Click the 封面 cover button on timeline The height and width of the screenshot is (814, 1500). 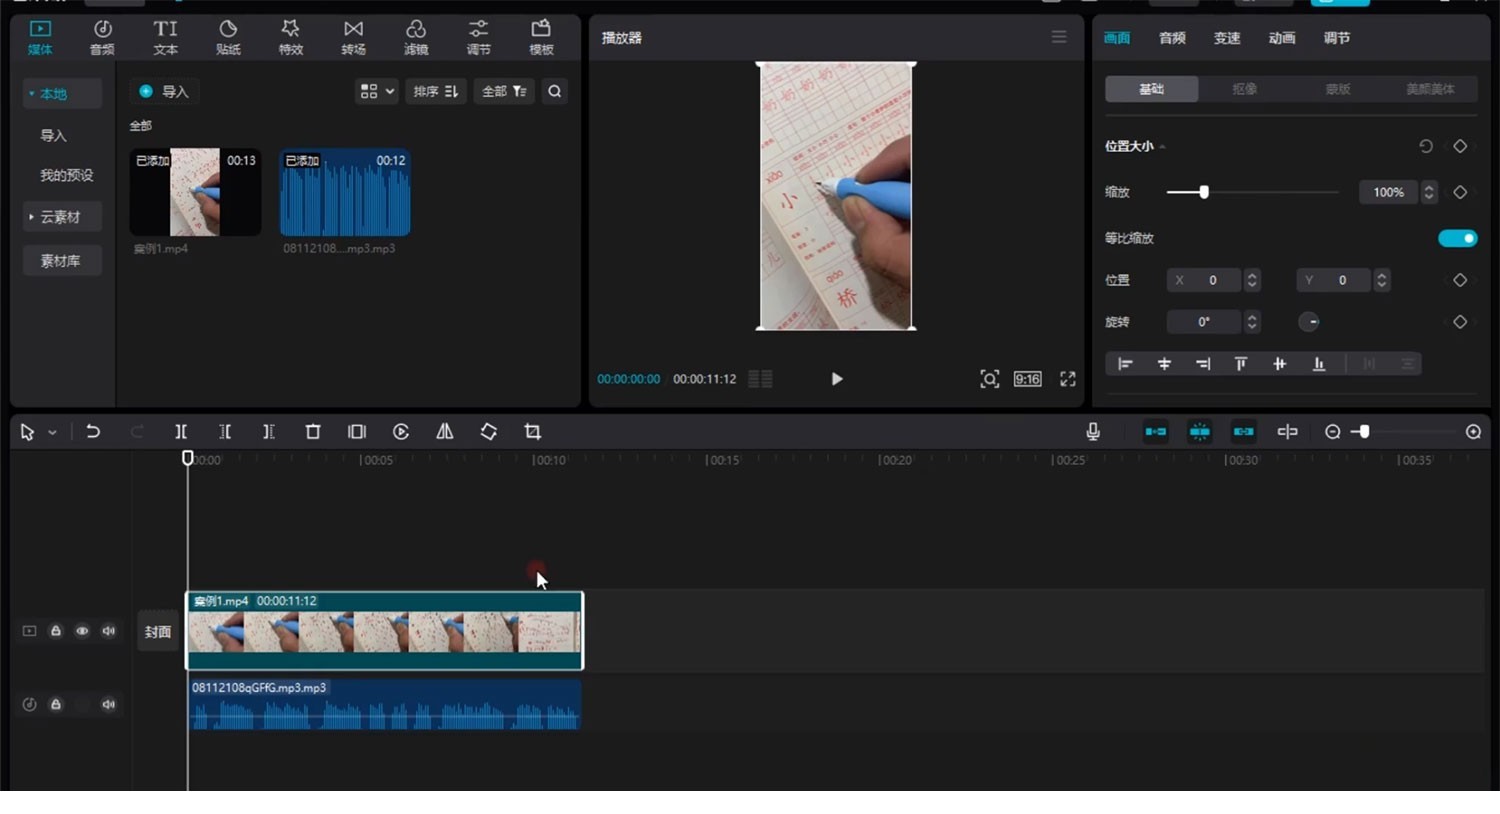coord(158,631)
